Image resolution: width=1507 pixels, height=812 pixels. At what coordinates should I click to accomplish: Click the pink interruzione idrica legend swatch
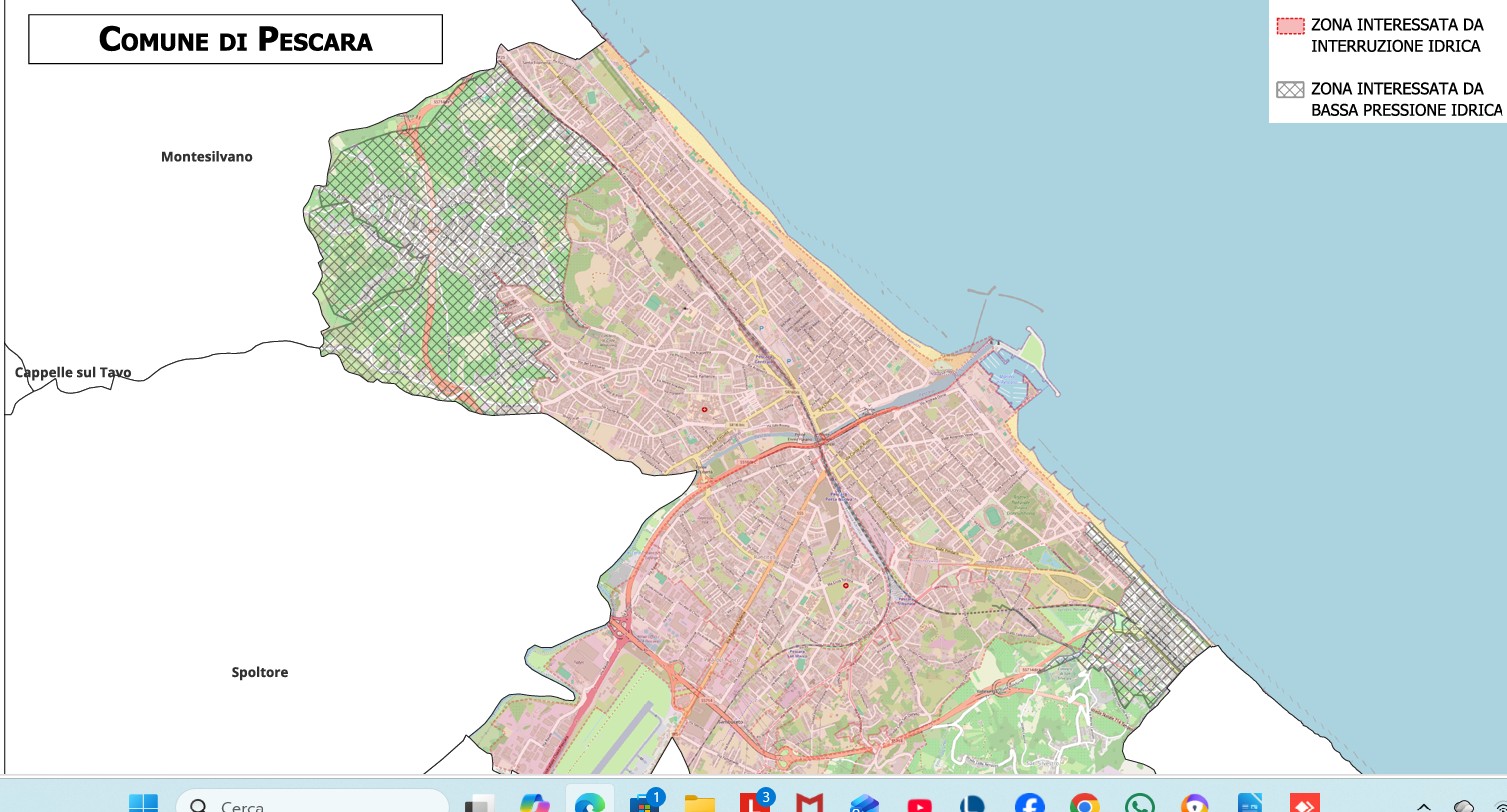(x=1290, y=26)
